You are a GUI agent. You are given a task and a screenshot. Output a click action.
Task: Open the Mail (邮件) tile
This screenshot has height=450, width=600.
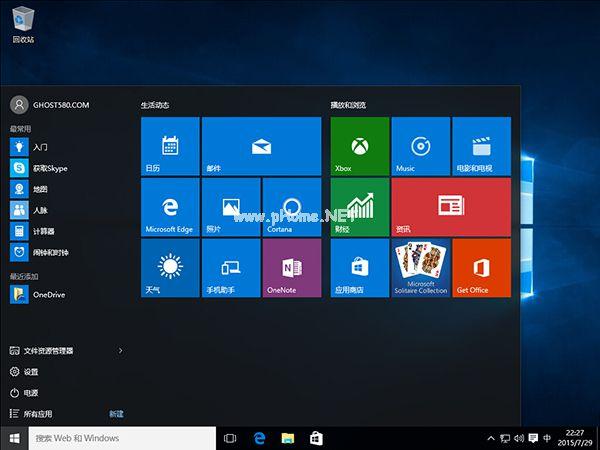click(261, 146)
